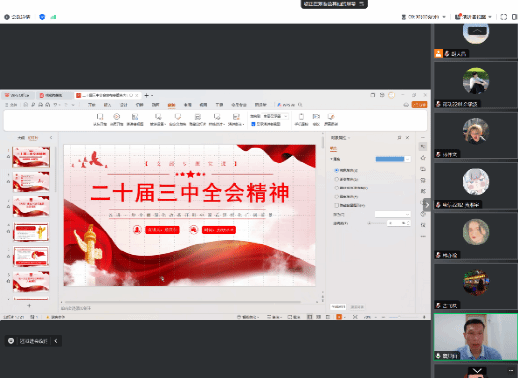Viewport: 518px width, 378px height.
Task: Click the star-shaped icon in right sidebar strip
Action: (423, 158)
